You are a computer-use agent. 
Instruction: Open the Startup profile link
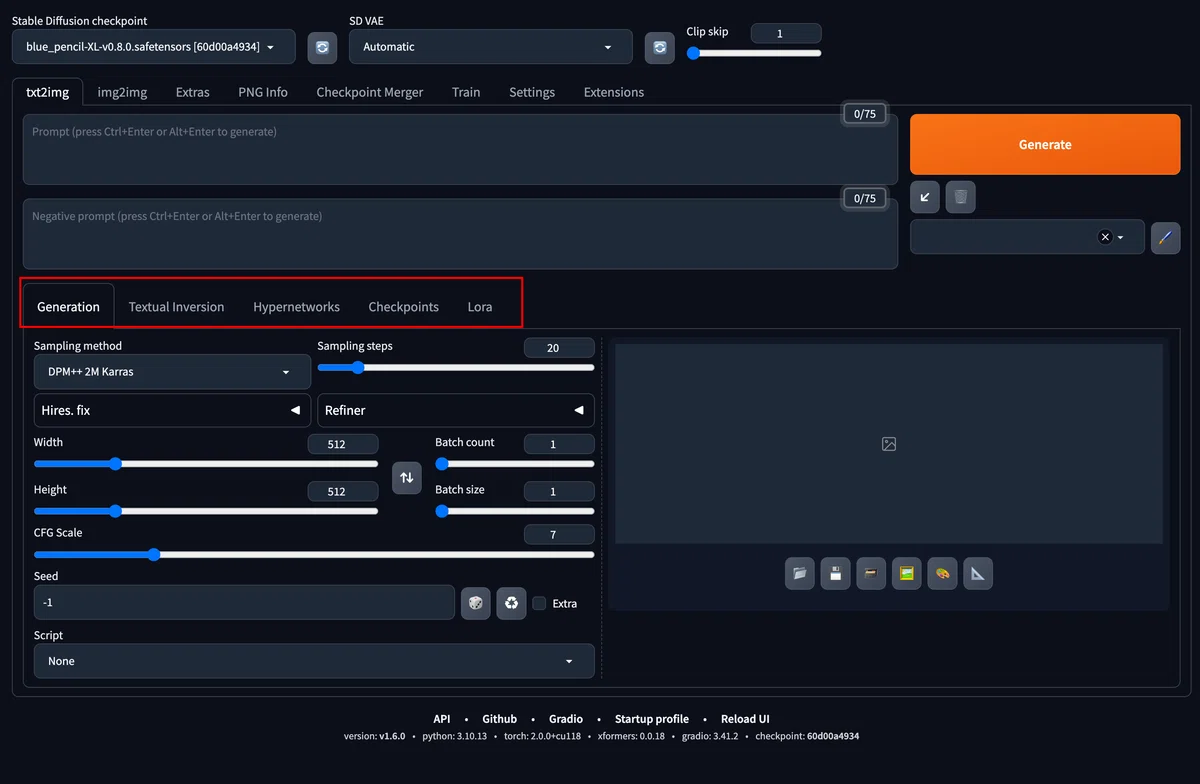[x=652, y=719]
